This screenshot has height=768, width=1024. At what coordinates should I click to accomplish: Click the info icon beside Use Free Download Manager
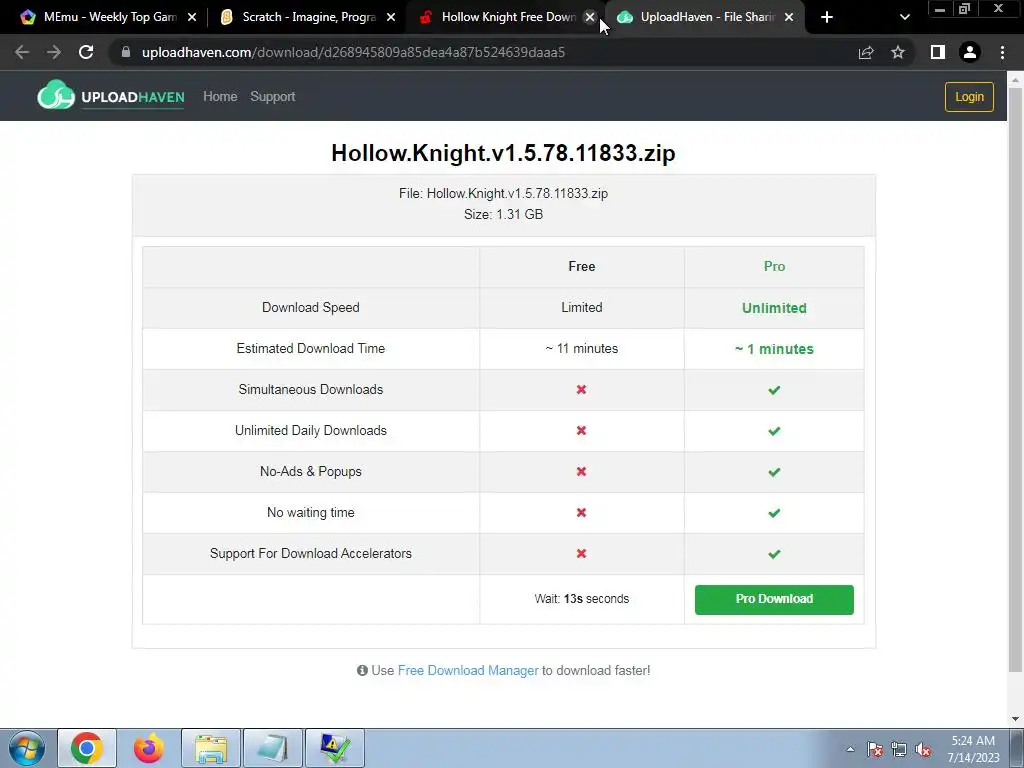pos(362,670)
